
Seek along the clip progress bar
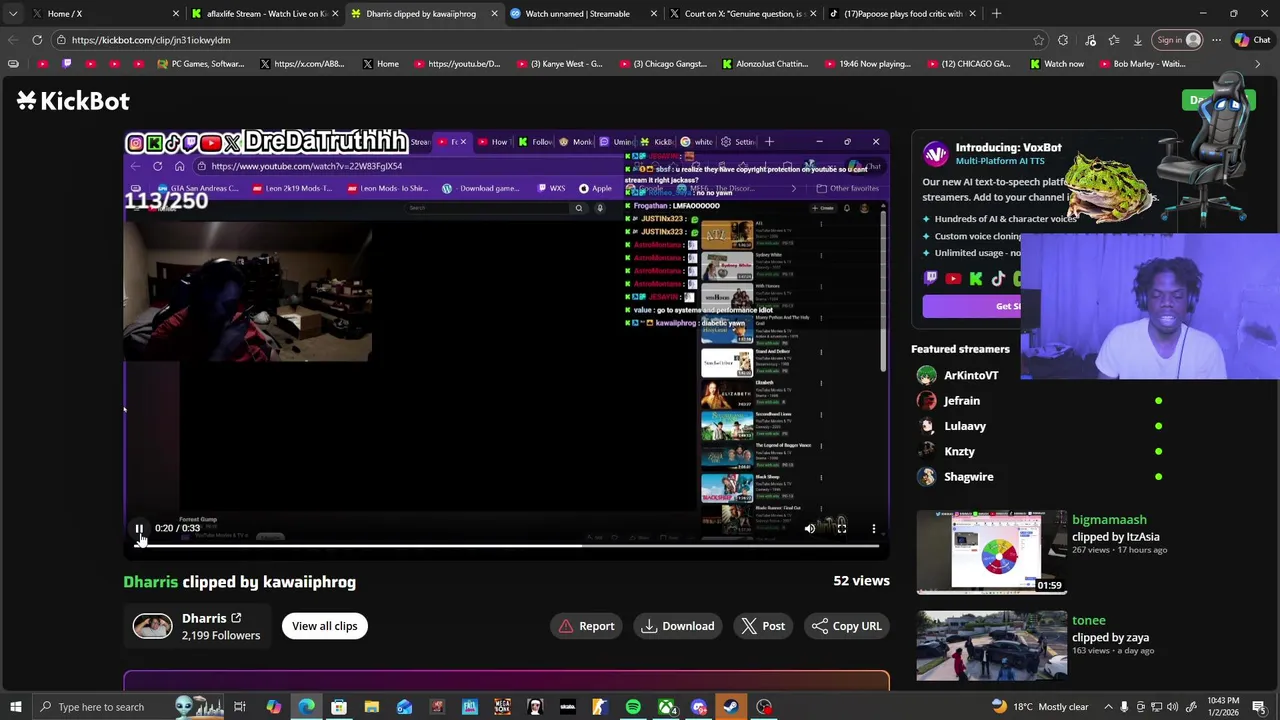[506, 546]
